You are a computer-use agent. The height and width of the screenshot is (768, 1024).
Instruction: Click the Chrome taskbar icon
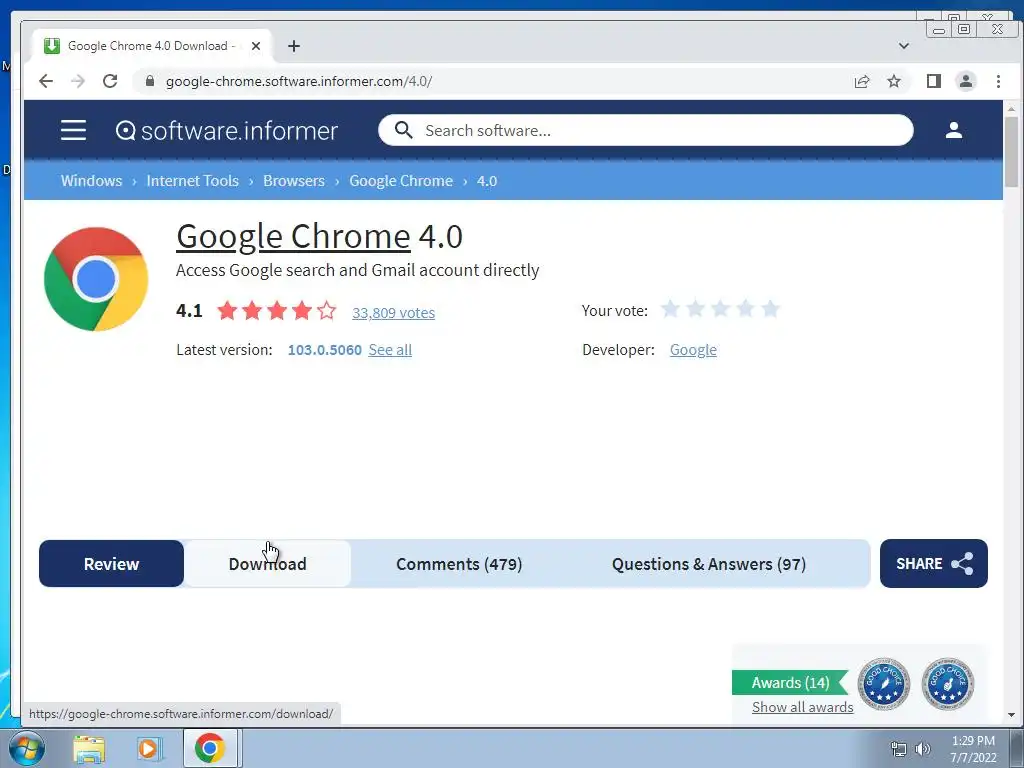(x=210, y=748)
